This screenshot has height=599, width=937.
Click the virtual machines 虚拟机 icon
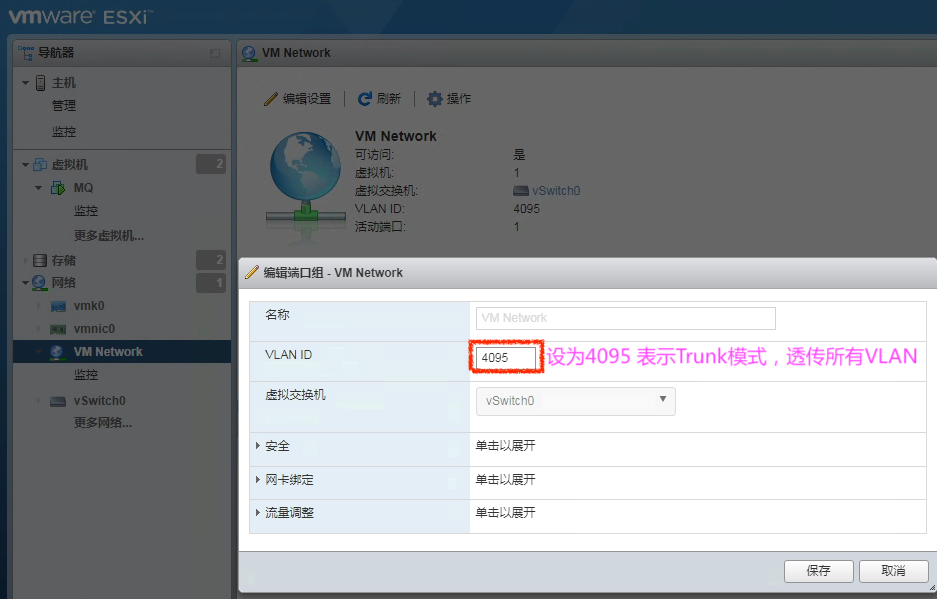pos(40,164)
